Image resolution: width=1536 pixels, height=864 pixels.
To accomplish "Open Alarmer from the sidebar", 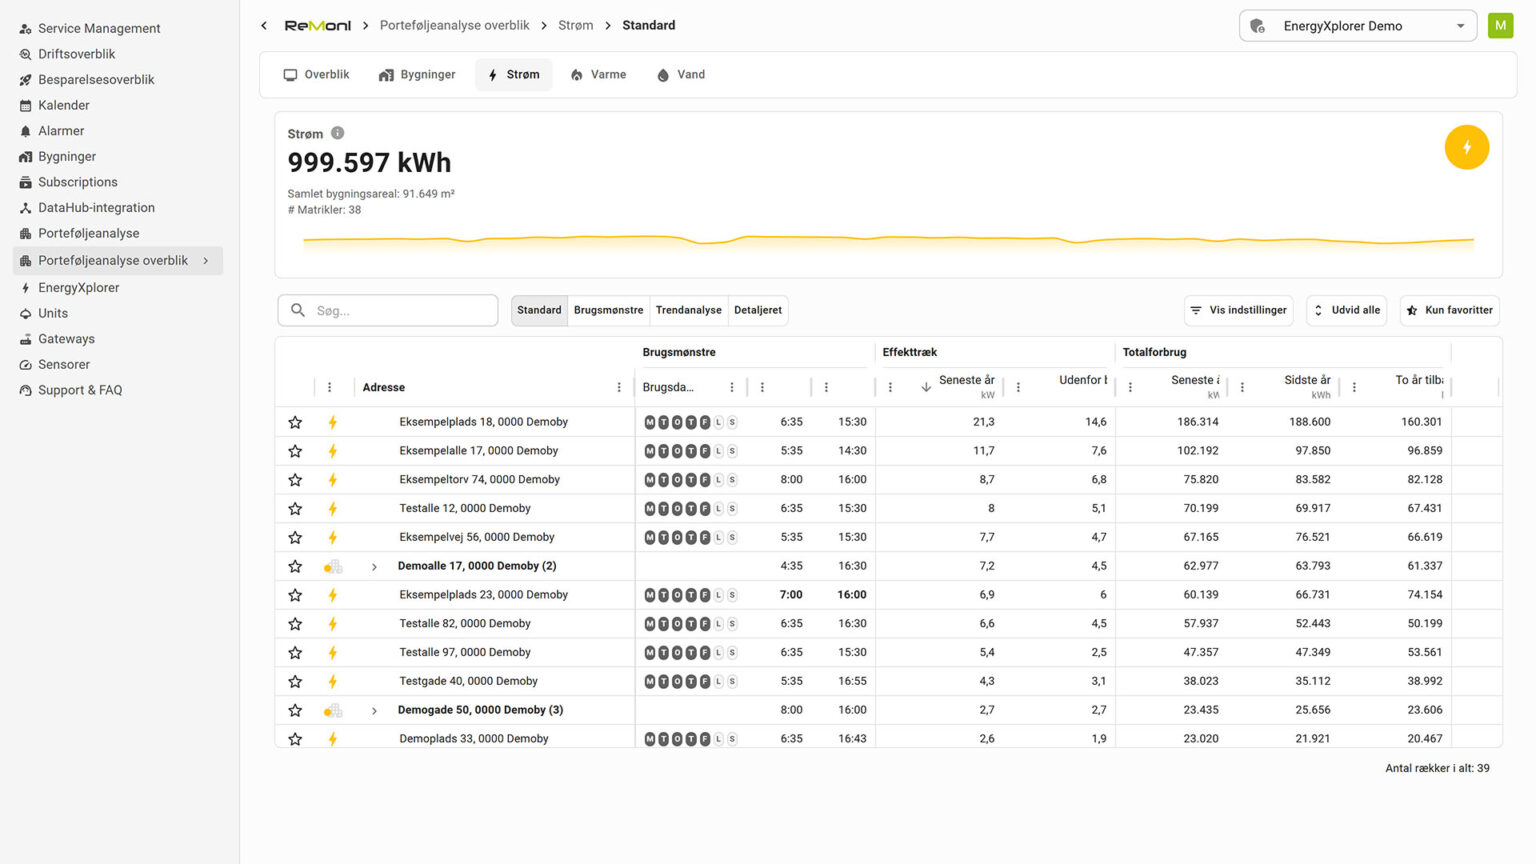I will 61,131.
